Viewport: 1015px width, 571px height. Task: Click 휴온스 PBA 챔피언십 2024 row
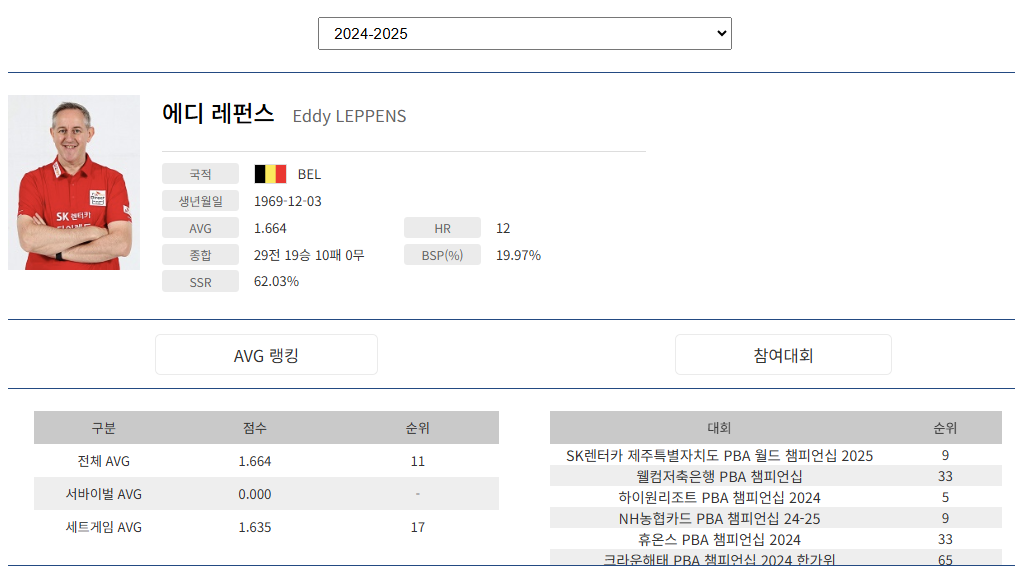[x=775, y=539]
